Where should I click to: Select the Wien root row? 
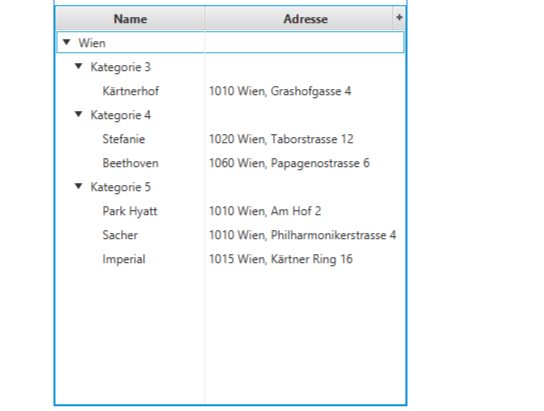tap(230, 42)
